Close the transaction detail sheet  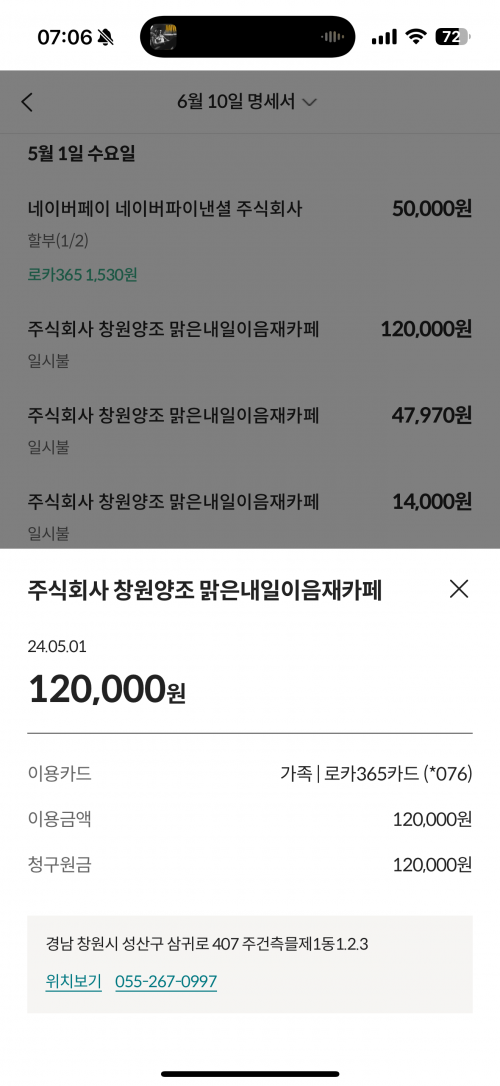point(458,589)
